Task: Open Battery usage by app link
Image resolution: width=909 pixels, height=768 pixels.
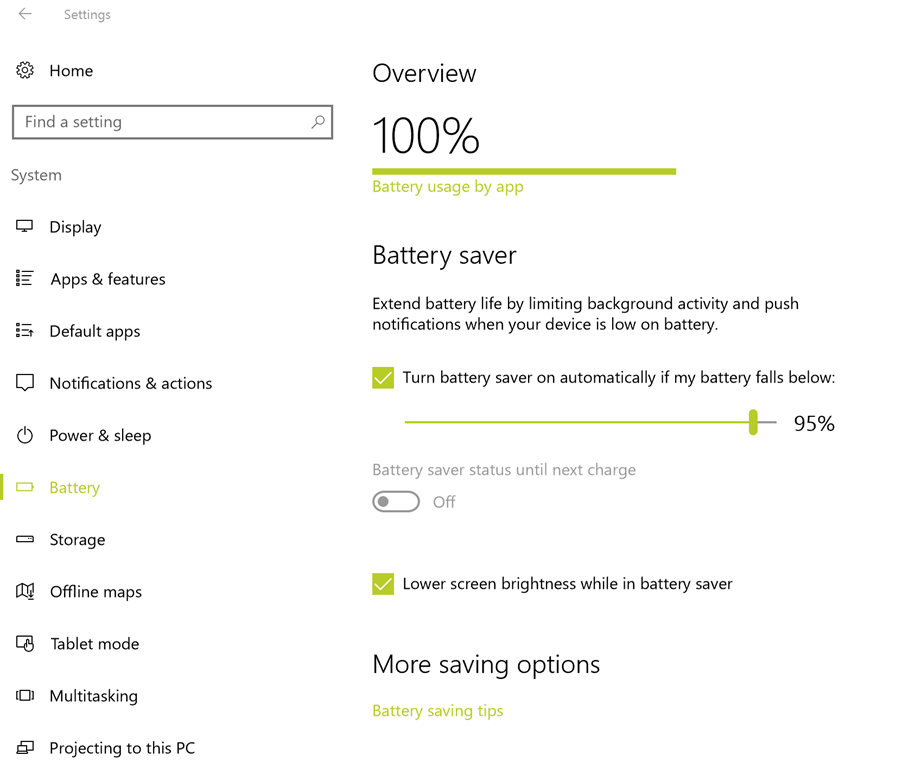Action: click(447, 187)
